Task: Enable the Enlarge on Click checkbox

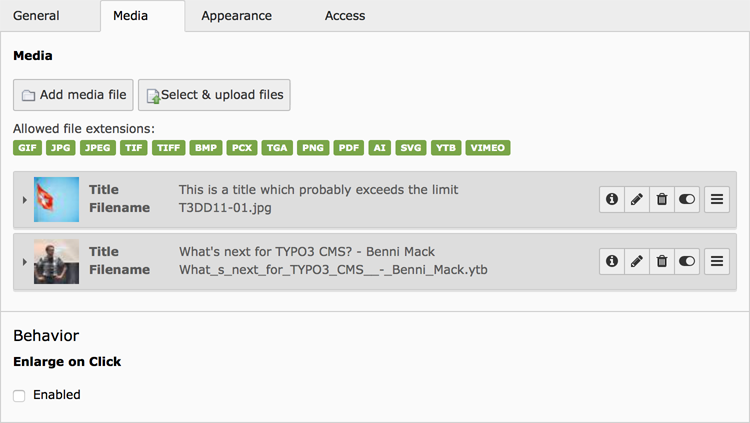Action: tap(19, 396)
